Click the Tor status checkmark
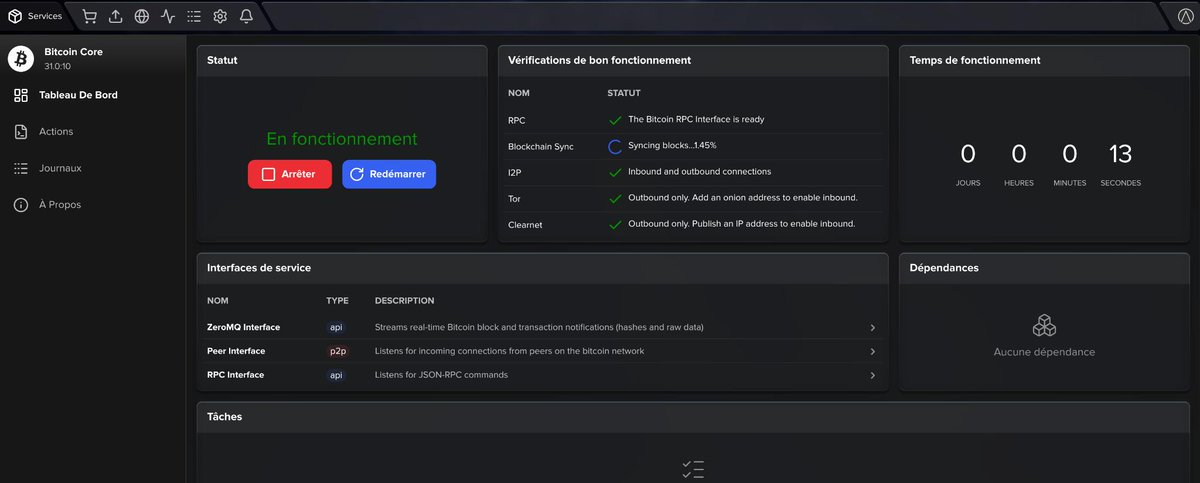 point(615,198)
